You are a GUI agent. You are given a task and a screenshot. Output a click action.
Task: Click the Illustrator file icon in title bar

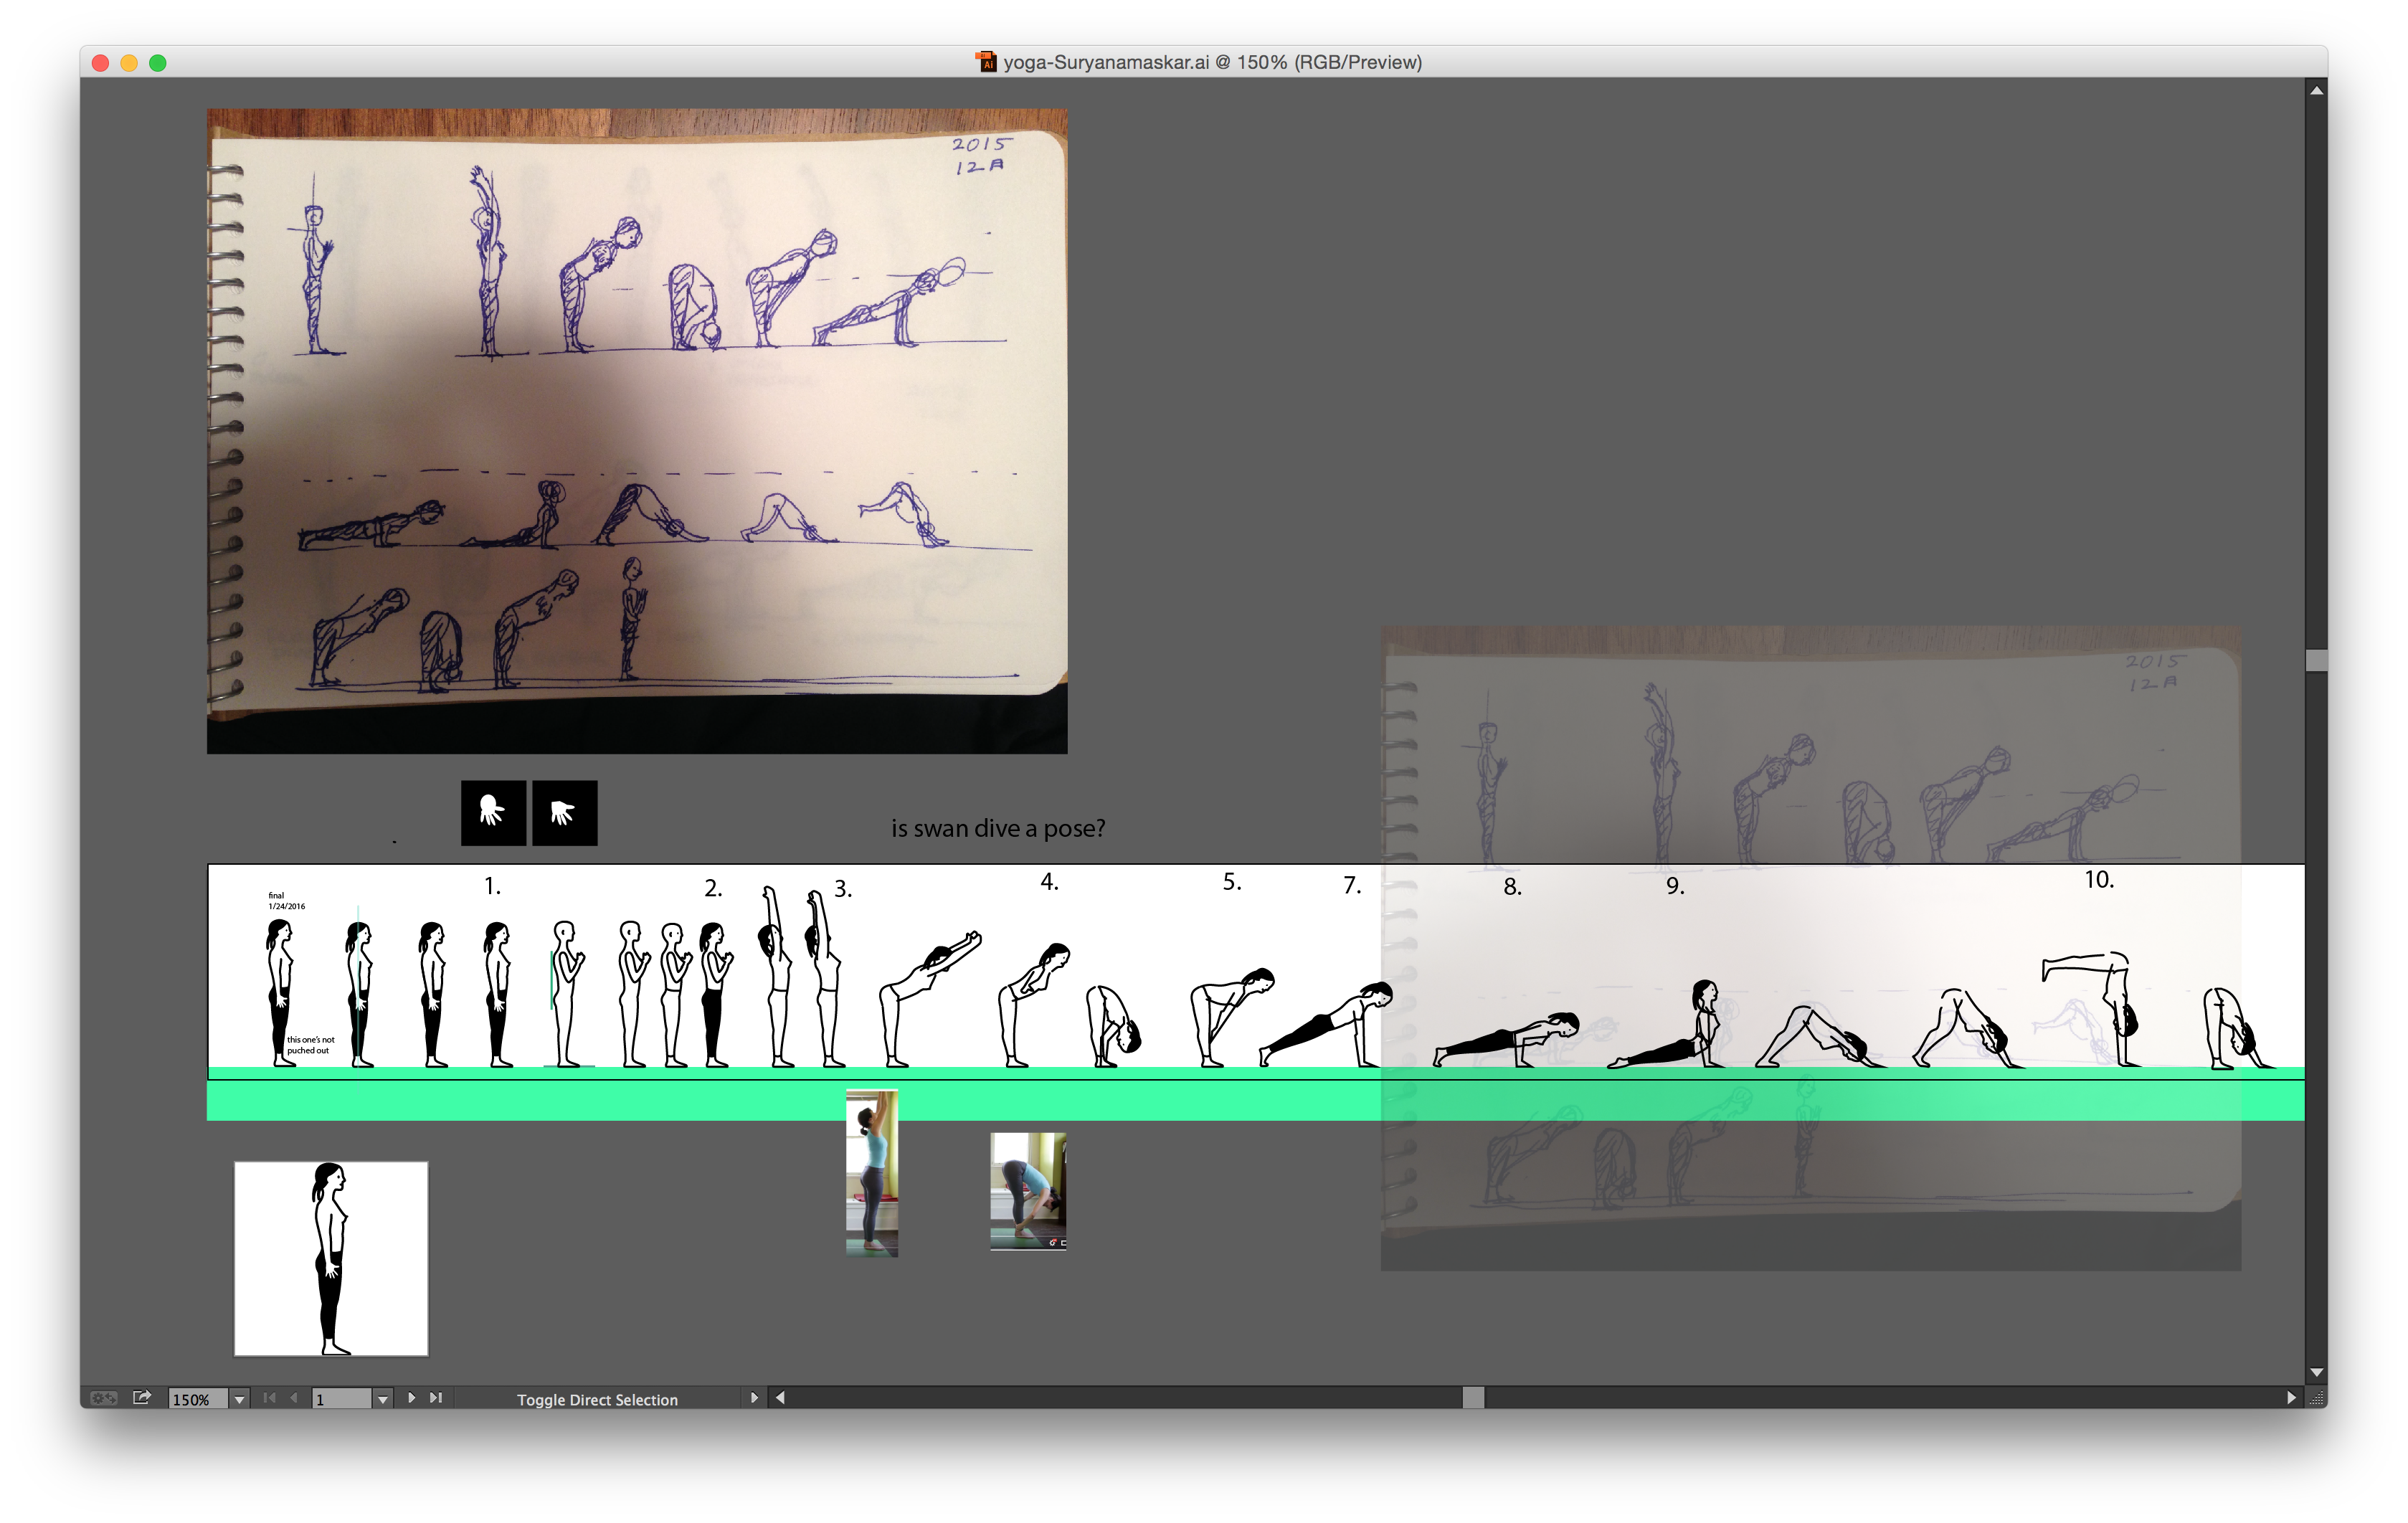[986, 62]
